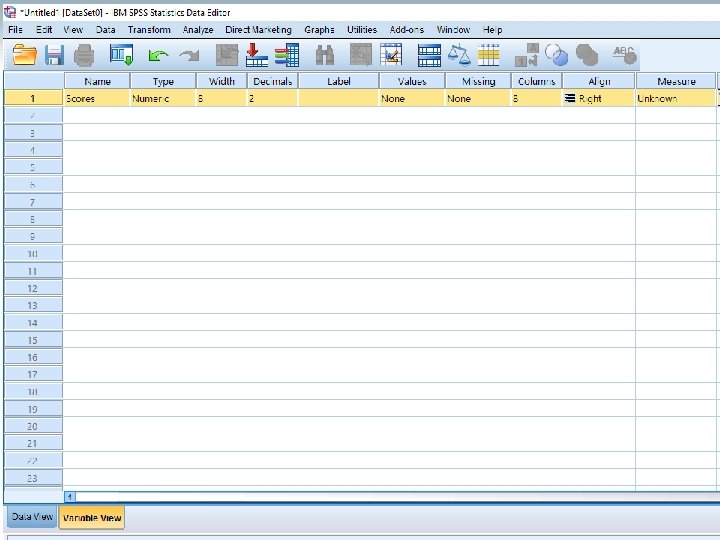
Task: Open the Analyze menu
Action: 198,30
